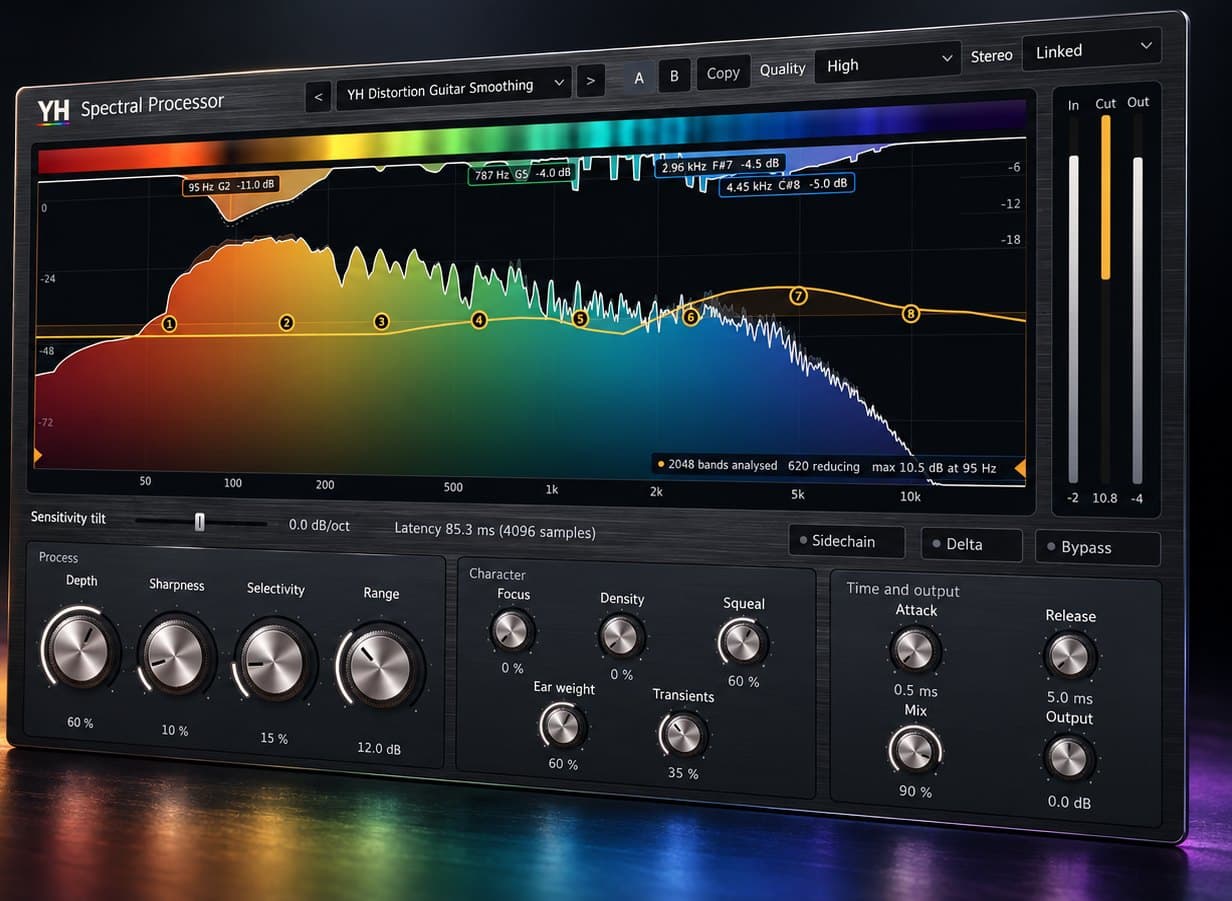Click the Transients value 35 %
This screenshot has height=901, width=1232.
pyautogui.click(x=683, y=773)
